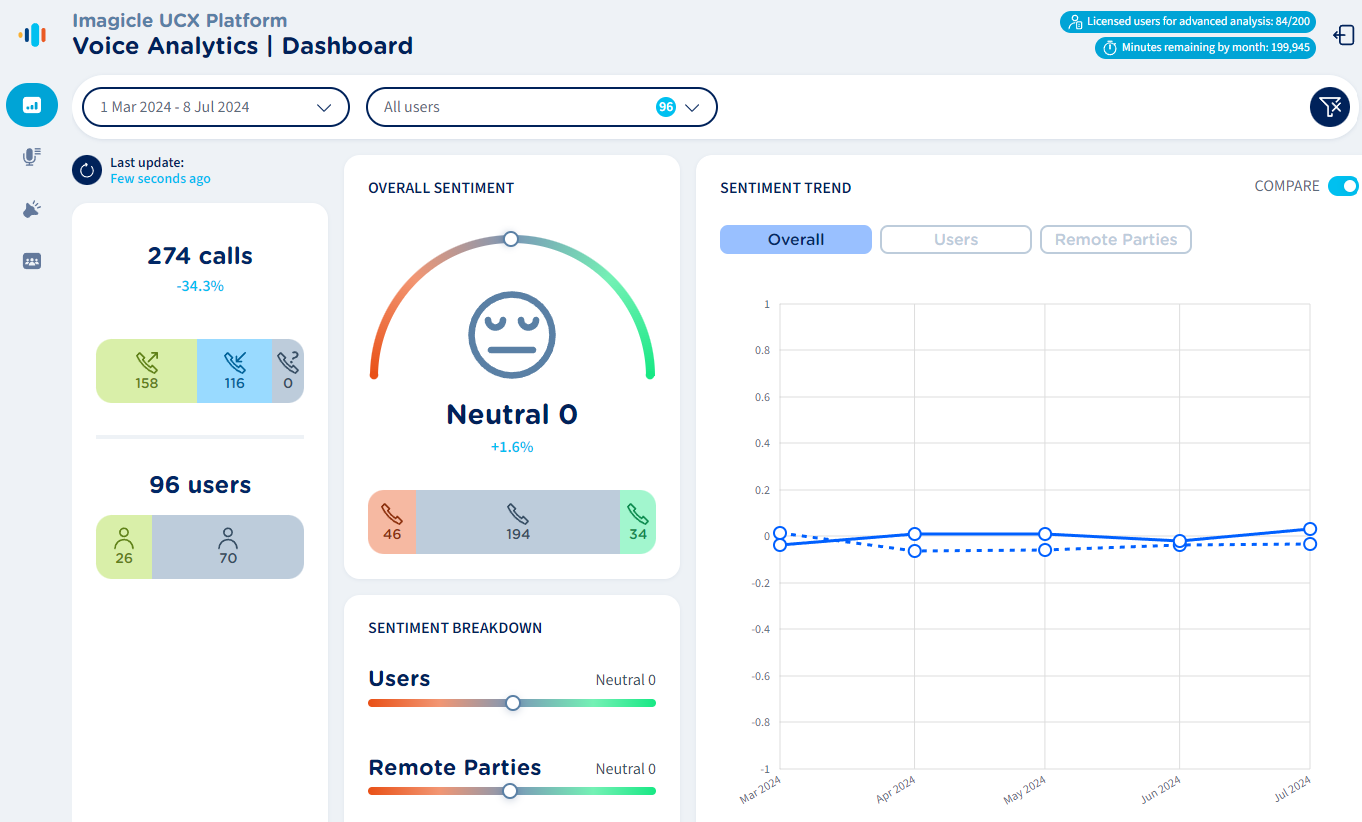Select the Overall sentiment trend tab

point(795,240)
